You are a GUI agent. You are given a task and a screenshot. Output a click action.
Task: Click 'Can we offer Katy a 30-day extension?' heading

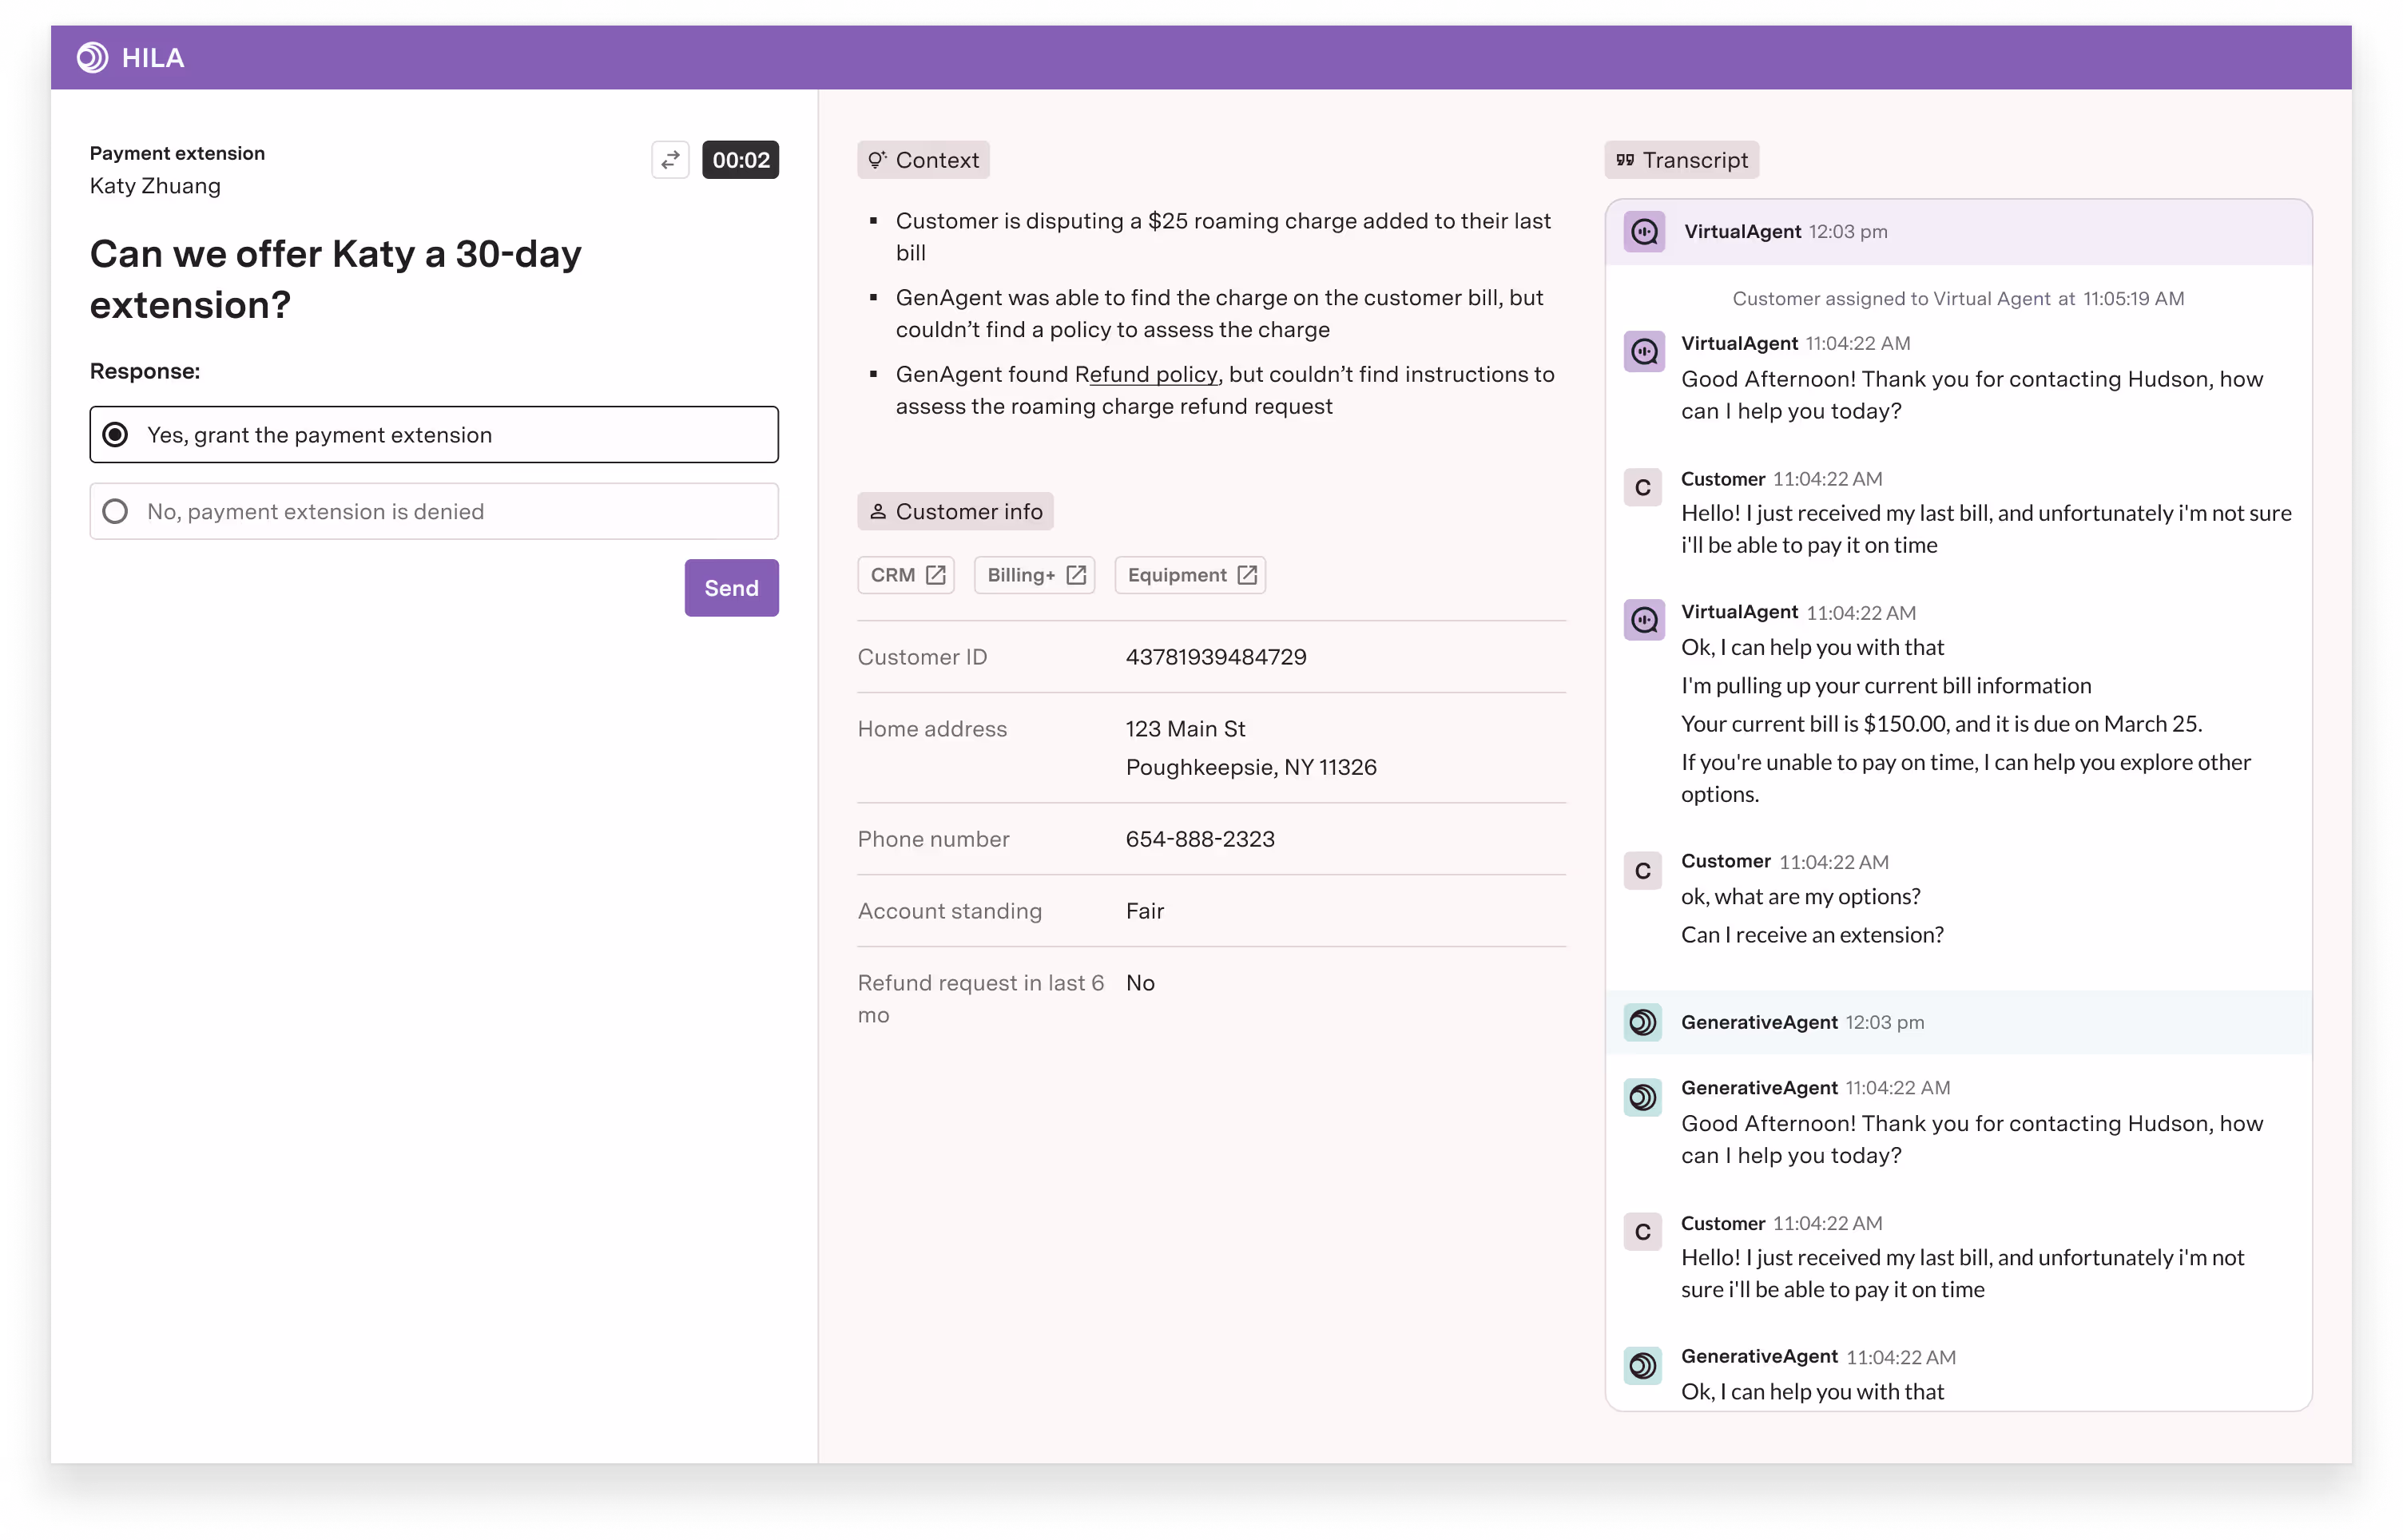click(335, 279)
